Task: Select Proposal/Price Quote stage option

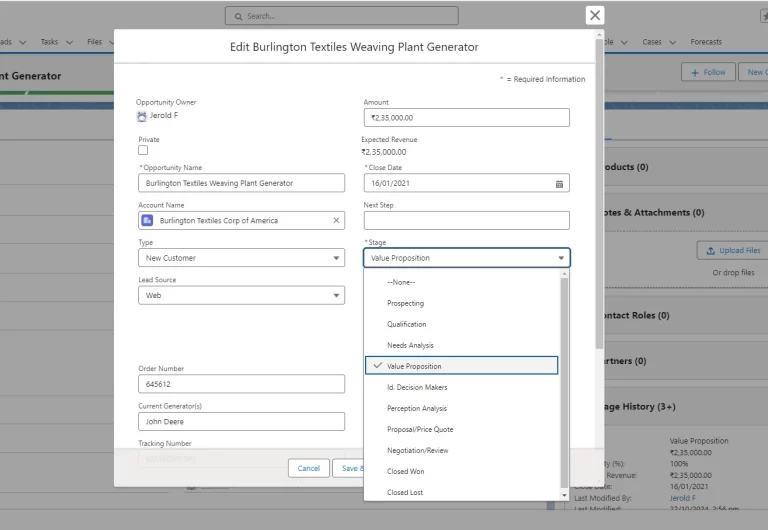Action: (x=461, y=430)
